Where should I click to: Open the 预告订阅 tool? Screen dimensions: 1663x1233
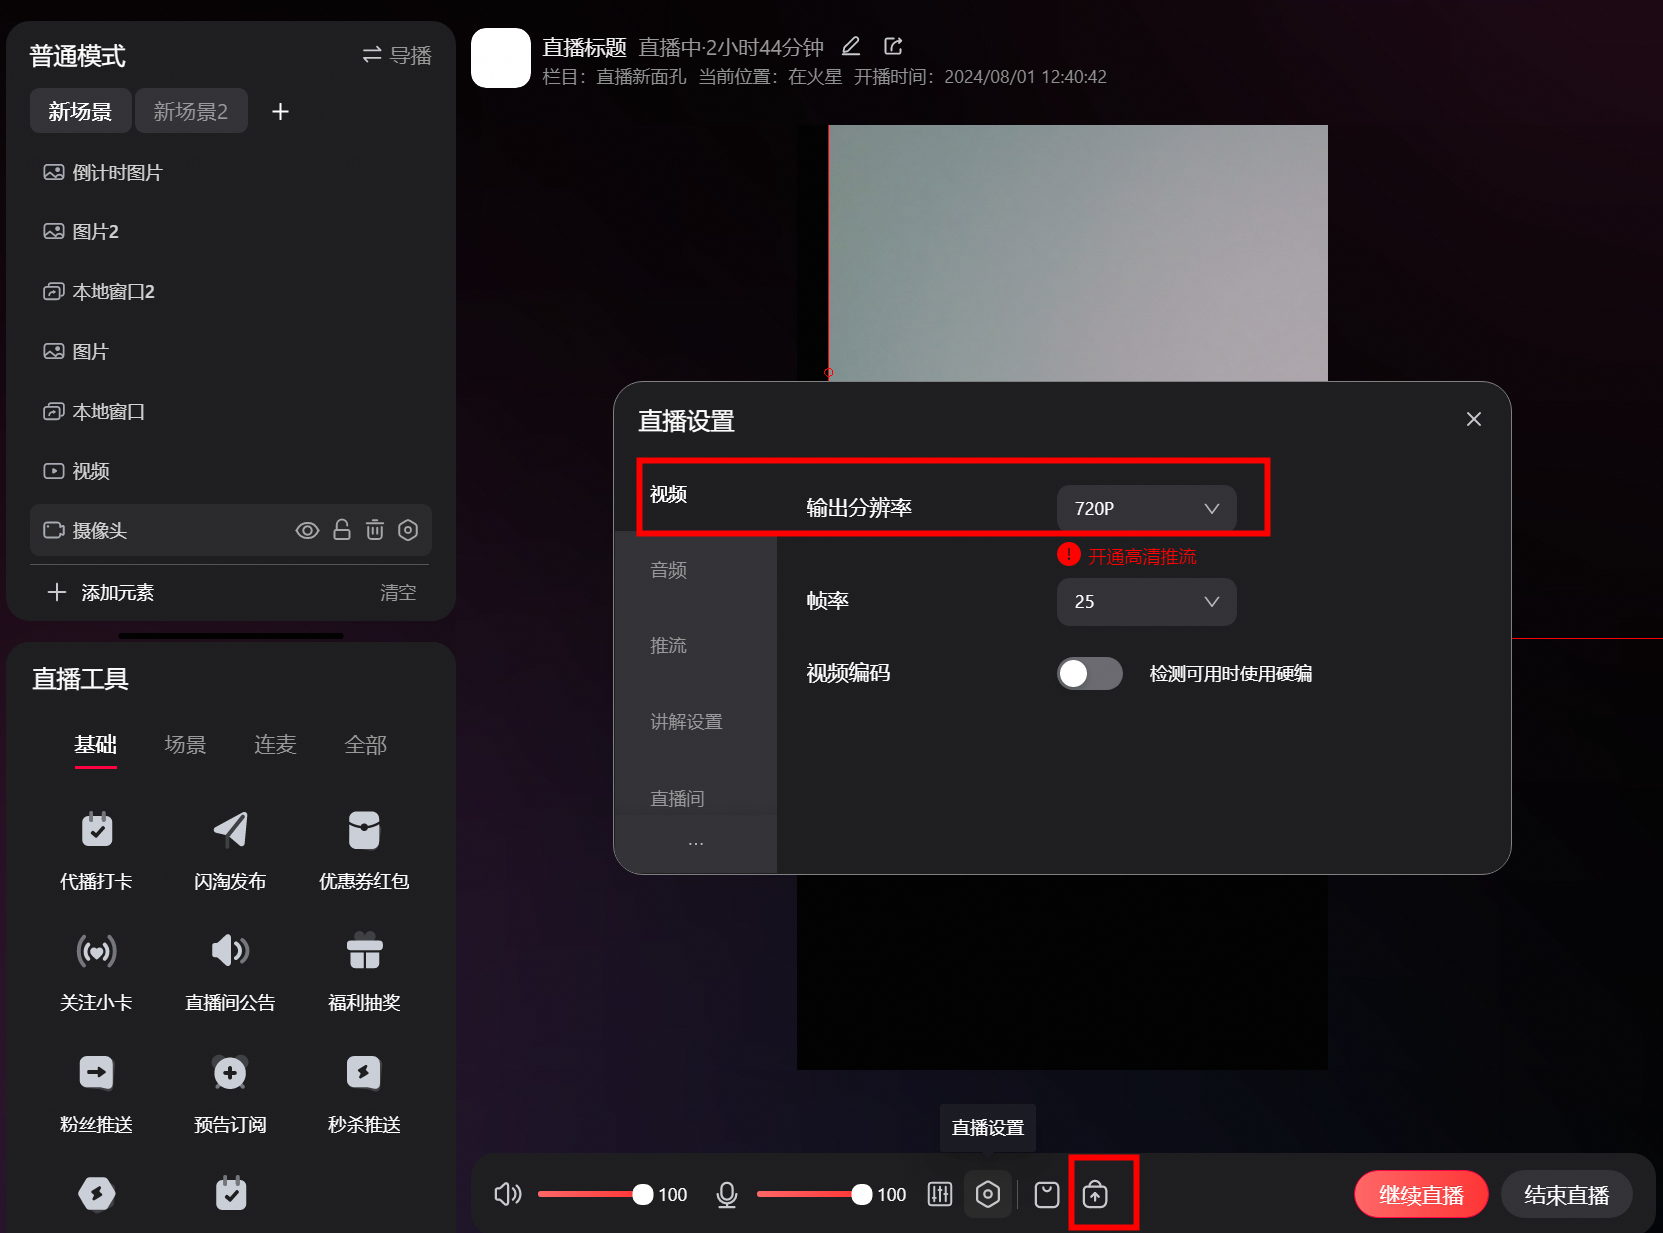click(230, 1093)
